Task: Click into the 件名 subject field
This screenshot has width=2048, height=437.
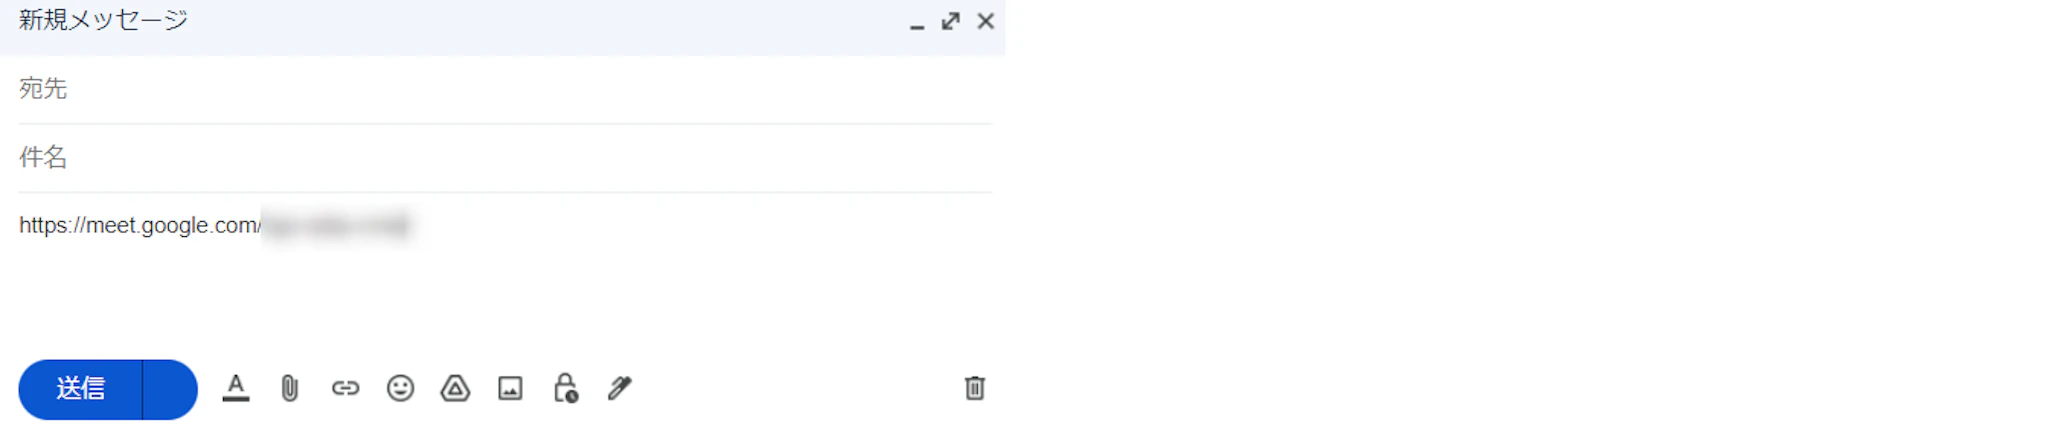Action: point(505,158)
